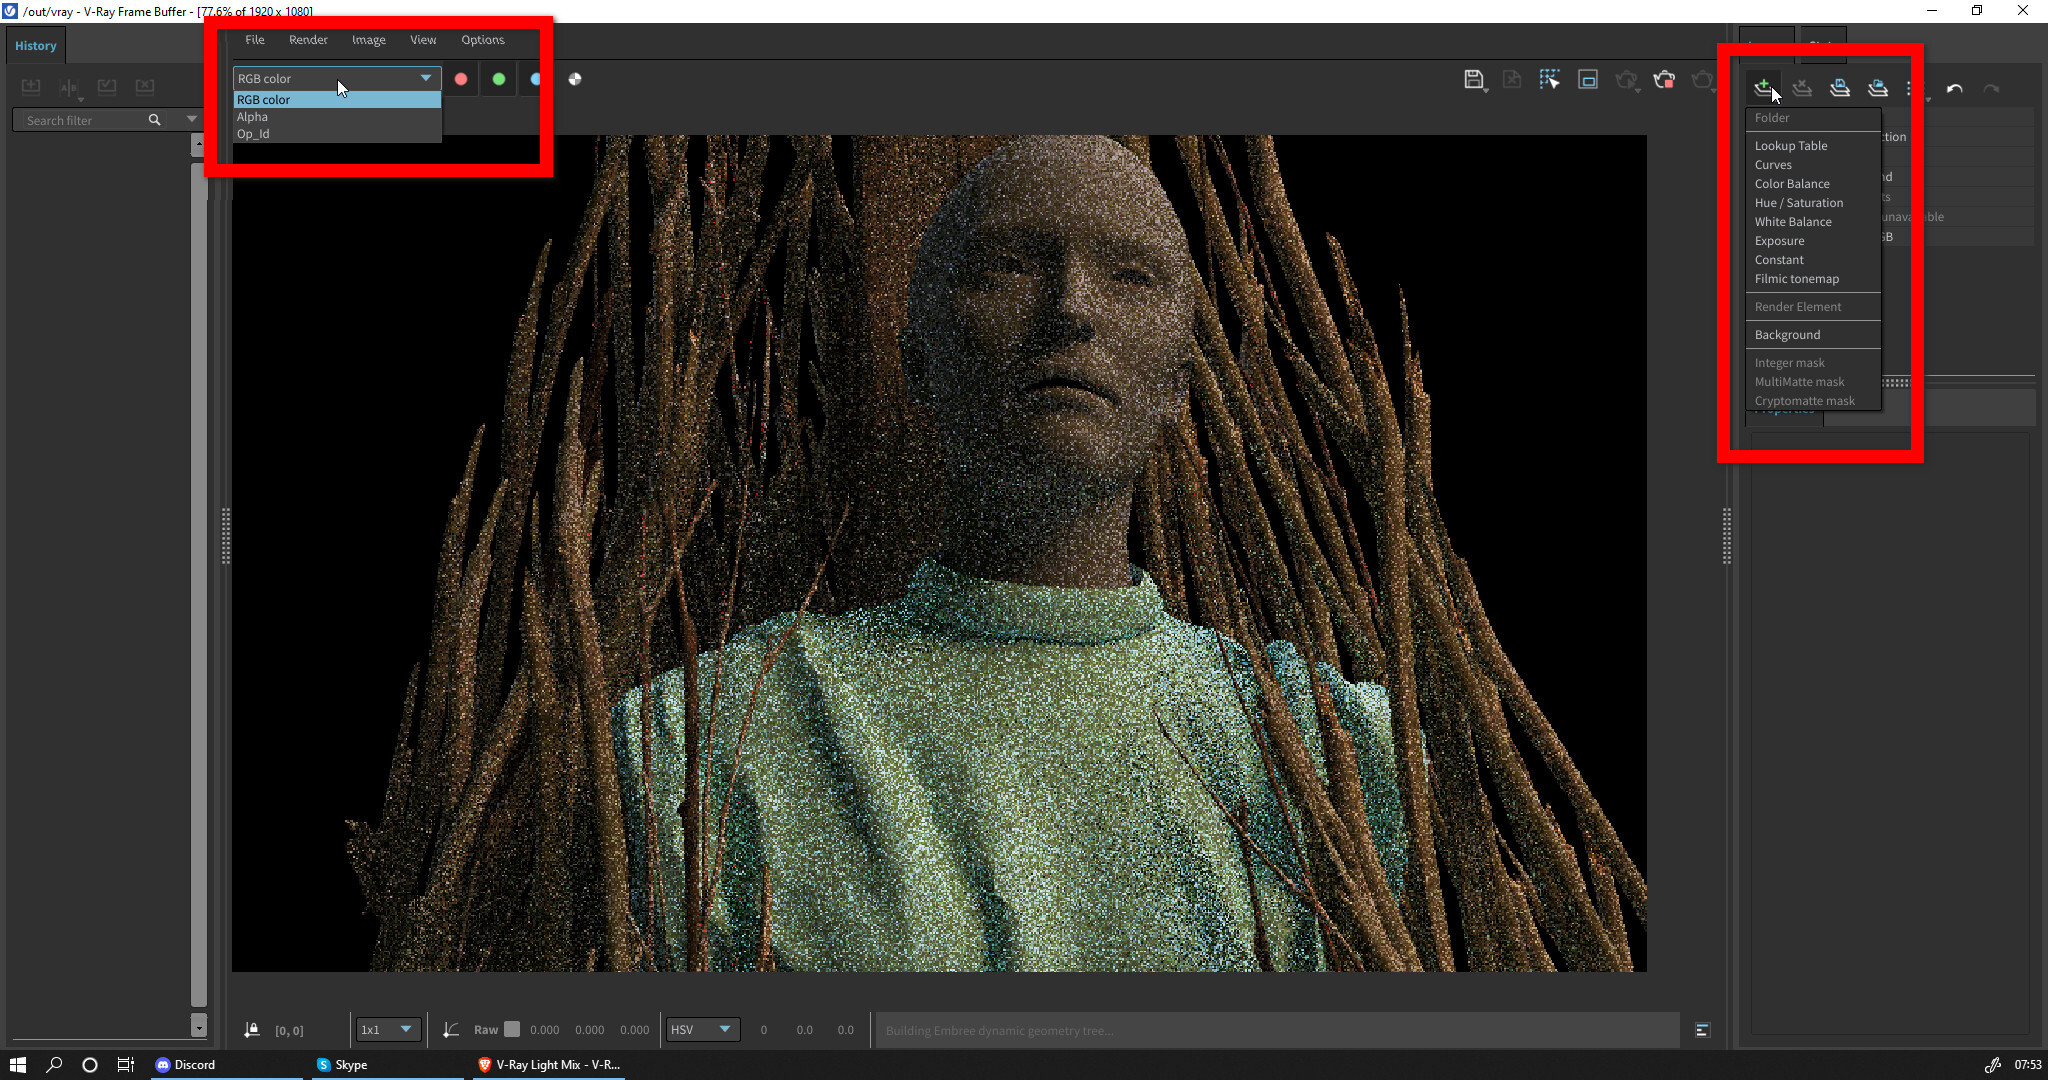Click the Create layer plus icon
Screen dimensions: 2048x1080
(x=1764, y=87)
